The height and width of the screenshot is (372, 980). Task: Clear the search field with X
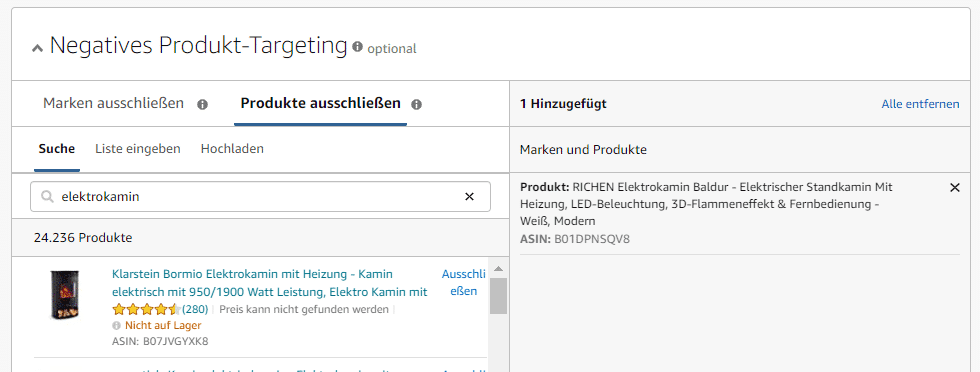(469, 197)
